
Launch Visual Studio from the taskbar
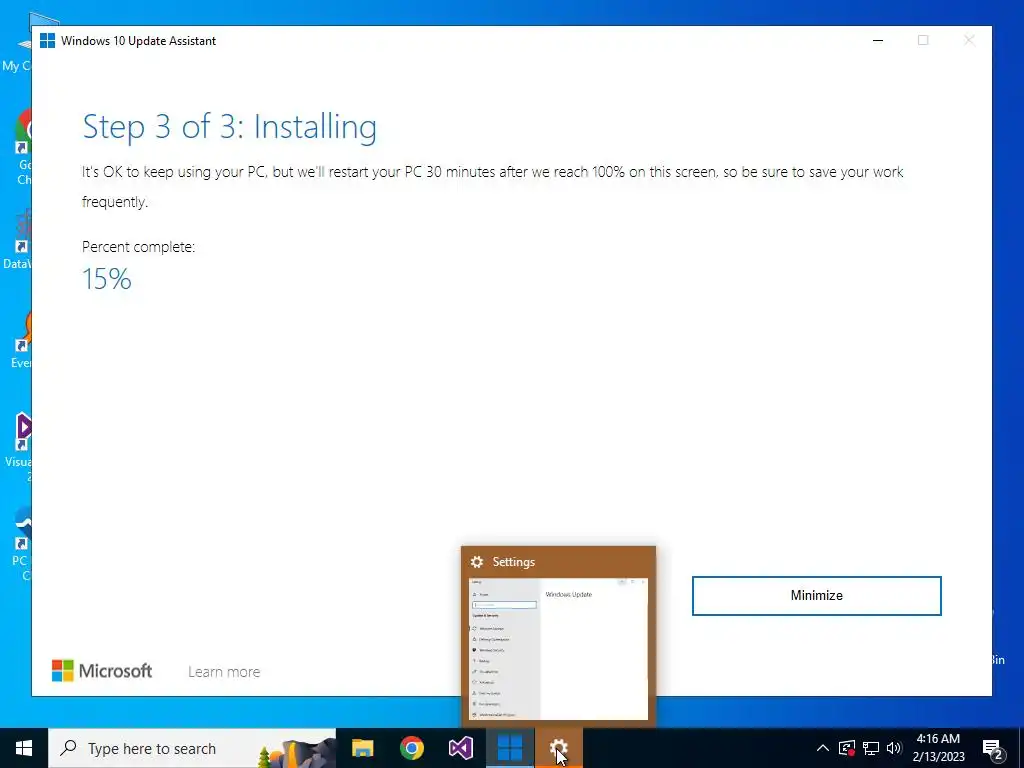pos(461,748)
